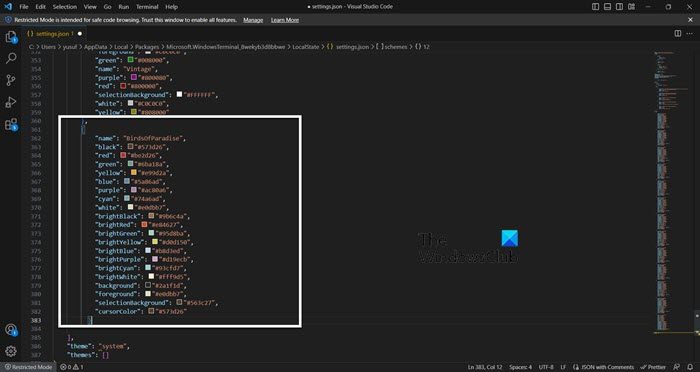Toggle the secondary side bar layout button
The height and width of the screenshot is (372, 700).
pyautogui.click(x=620, y=7)
